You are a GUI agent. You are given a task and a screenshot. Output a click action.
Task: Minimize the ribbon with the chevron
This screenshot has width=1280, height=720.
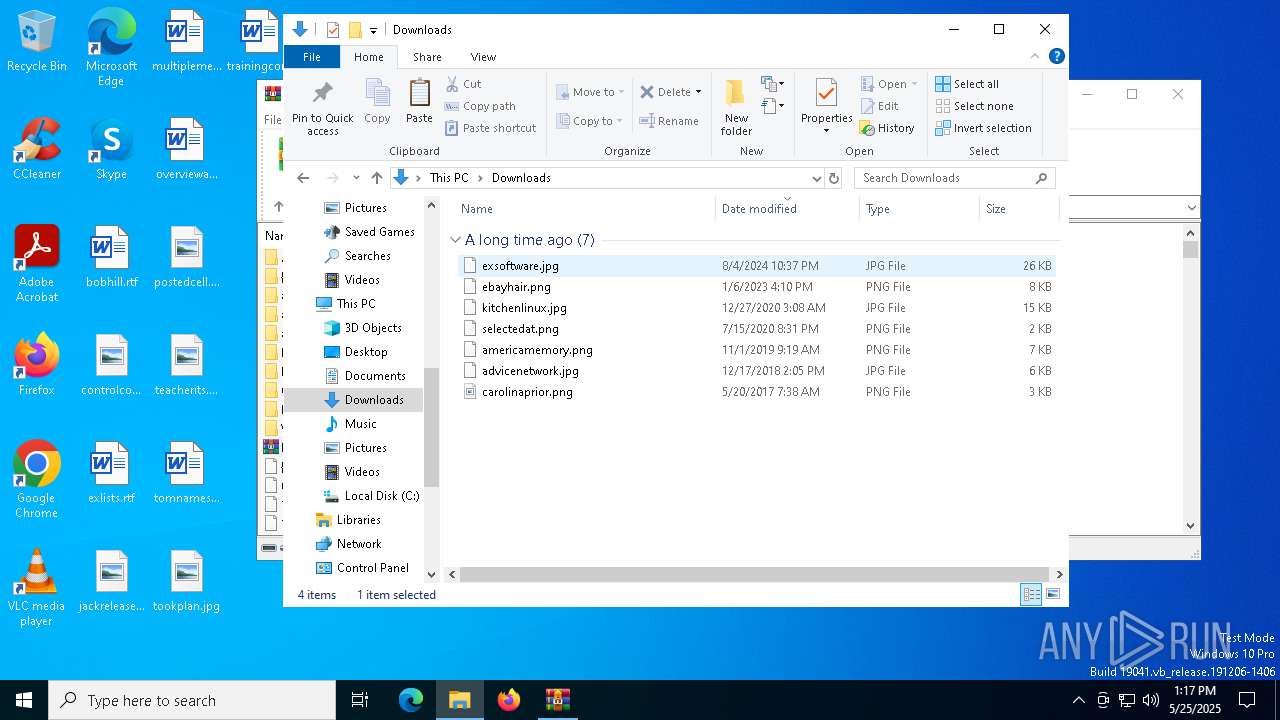click(1035, 57)
